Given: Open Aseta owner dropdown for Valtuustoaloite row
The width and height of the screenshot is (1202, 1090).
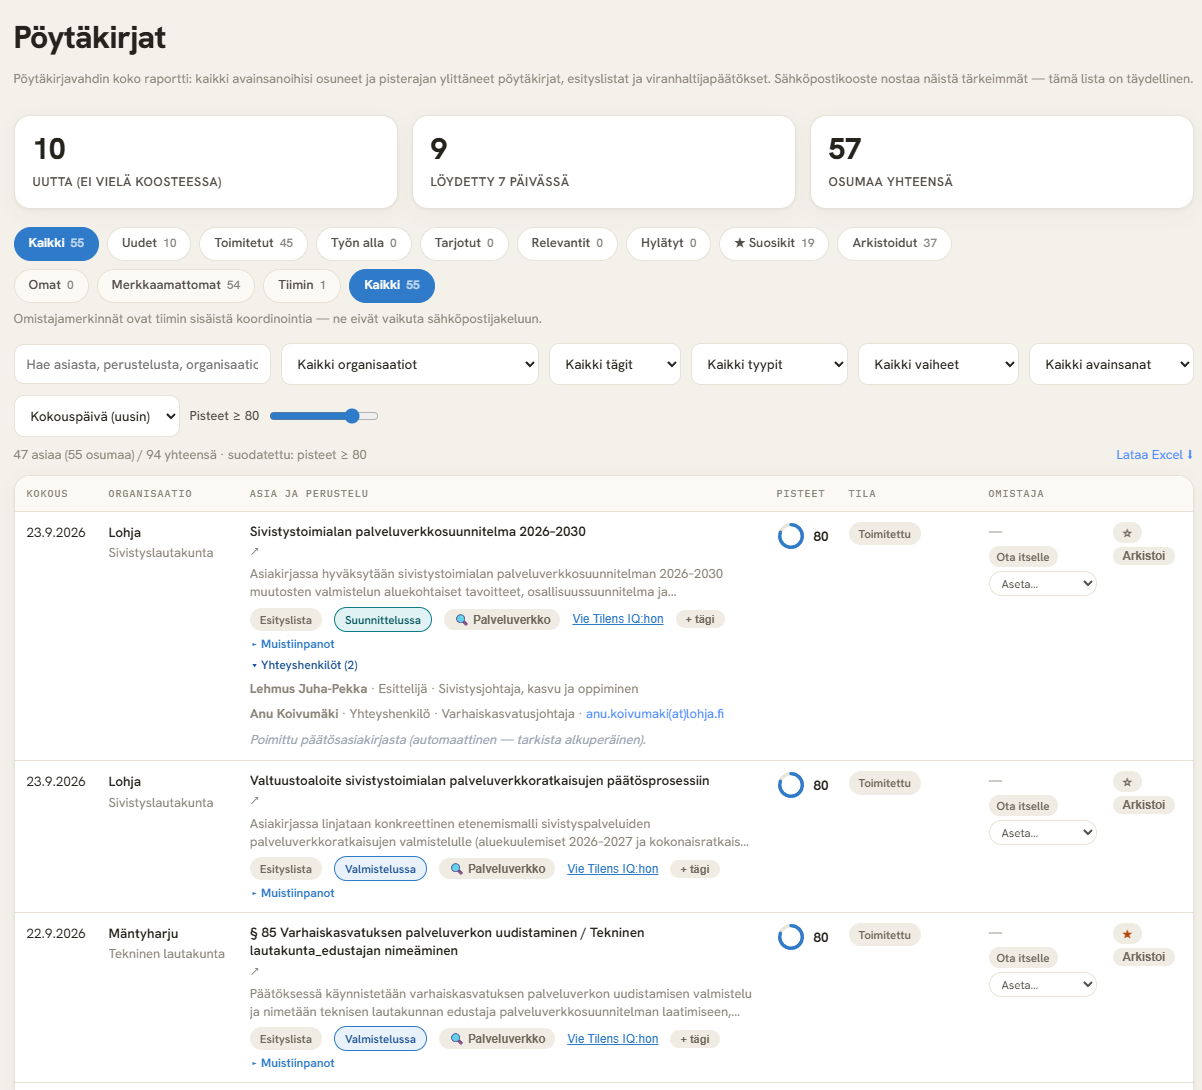Looking at the screenshot, I should [1042, 833].
